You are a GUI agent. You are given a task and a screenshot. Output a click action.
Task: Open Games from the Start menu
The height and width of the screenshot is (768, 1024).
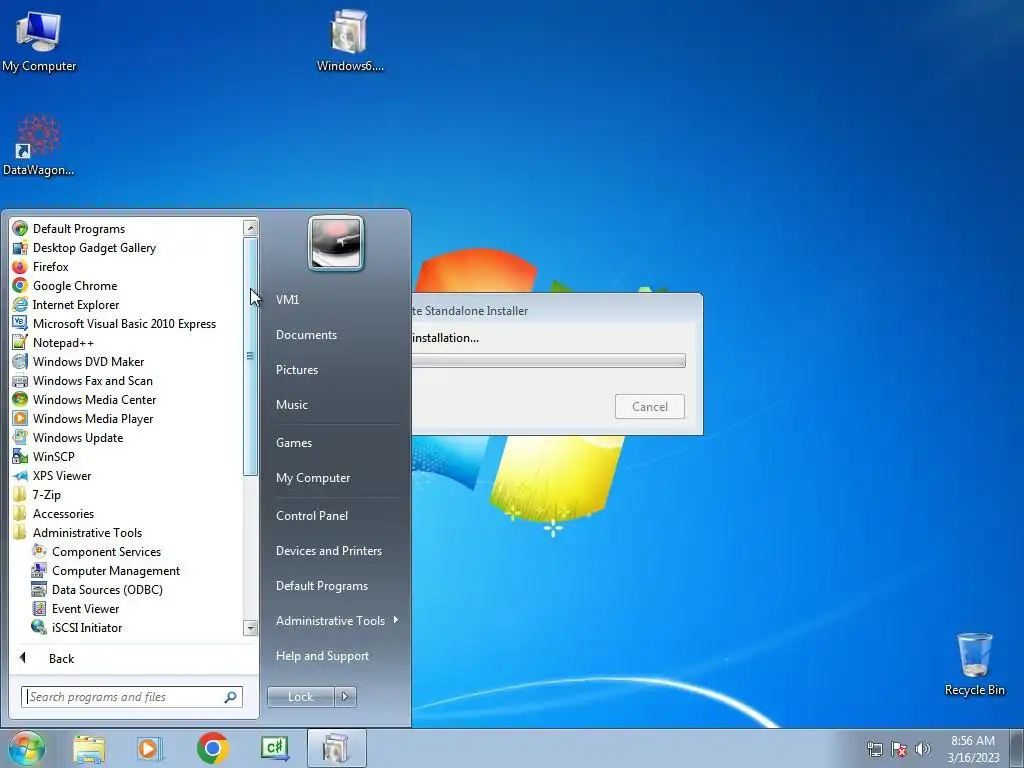294,443
